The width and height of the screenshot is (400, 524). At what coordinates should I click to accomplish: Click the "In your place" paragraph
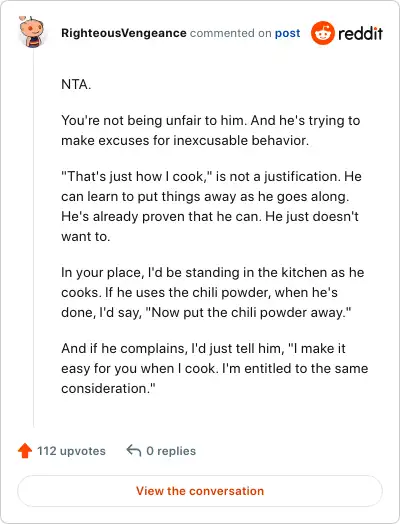213,292
